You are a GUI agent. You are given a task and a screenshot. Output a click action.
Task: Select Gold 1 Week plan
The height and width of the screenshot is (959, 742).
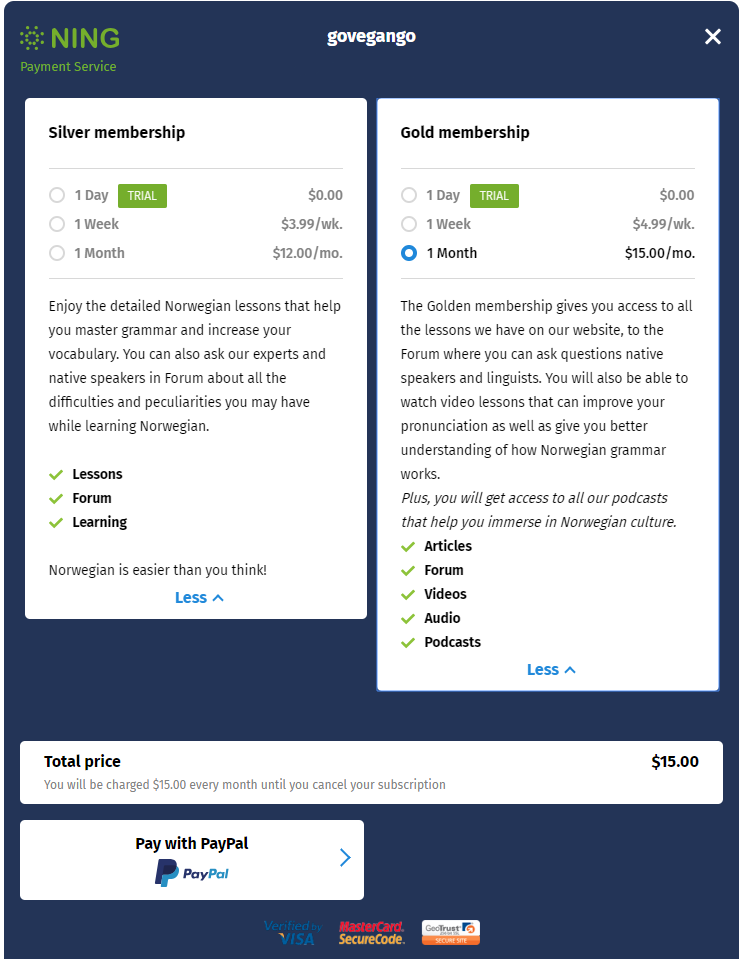click(x=409, y=224)
